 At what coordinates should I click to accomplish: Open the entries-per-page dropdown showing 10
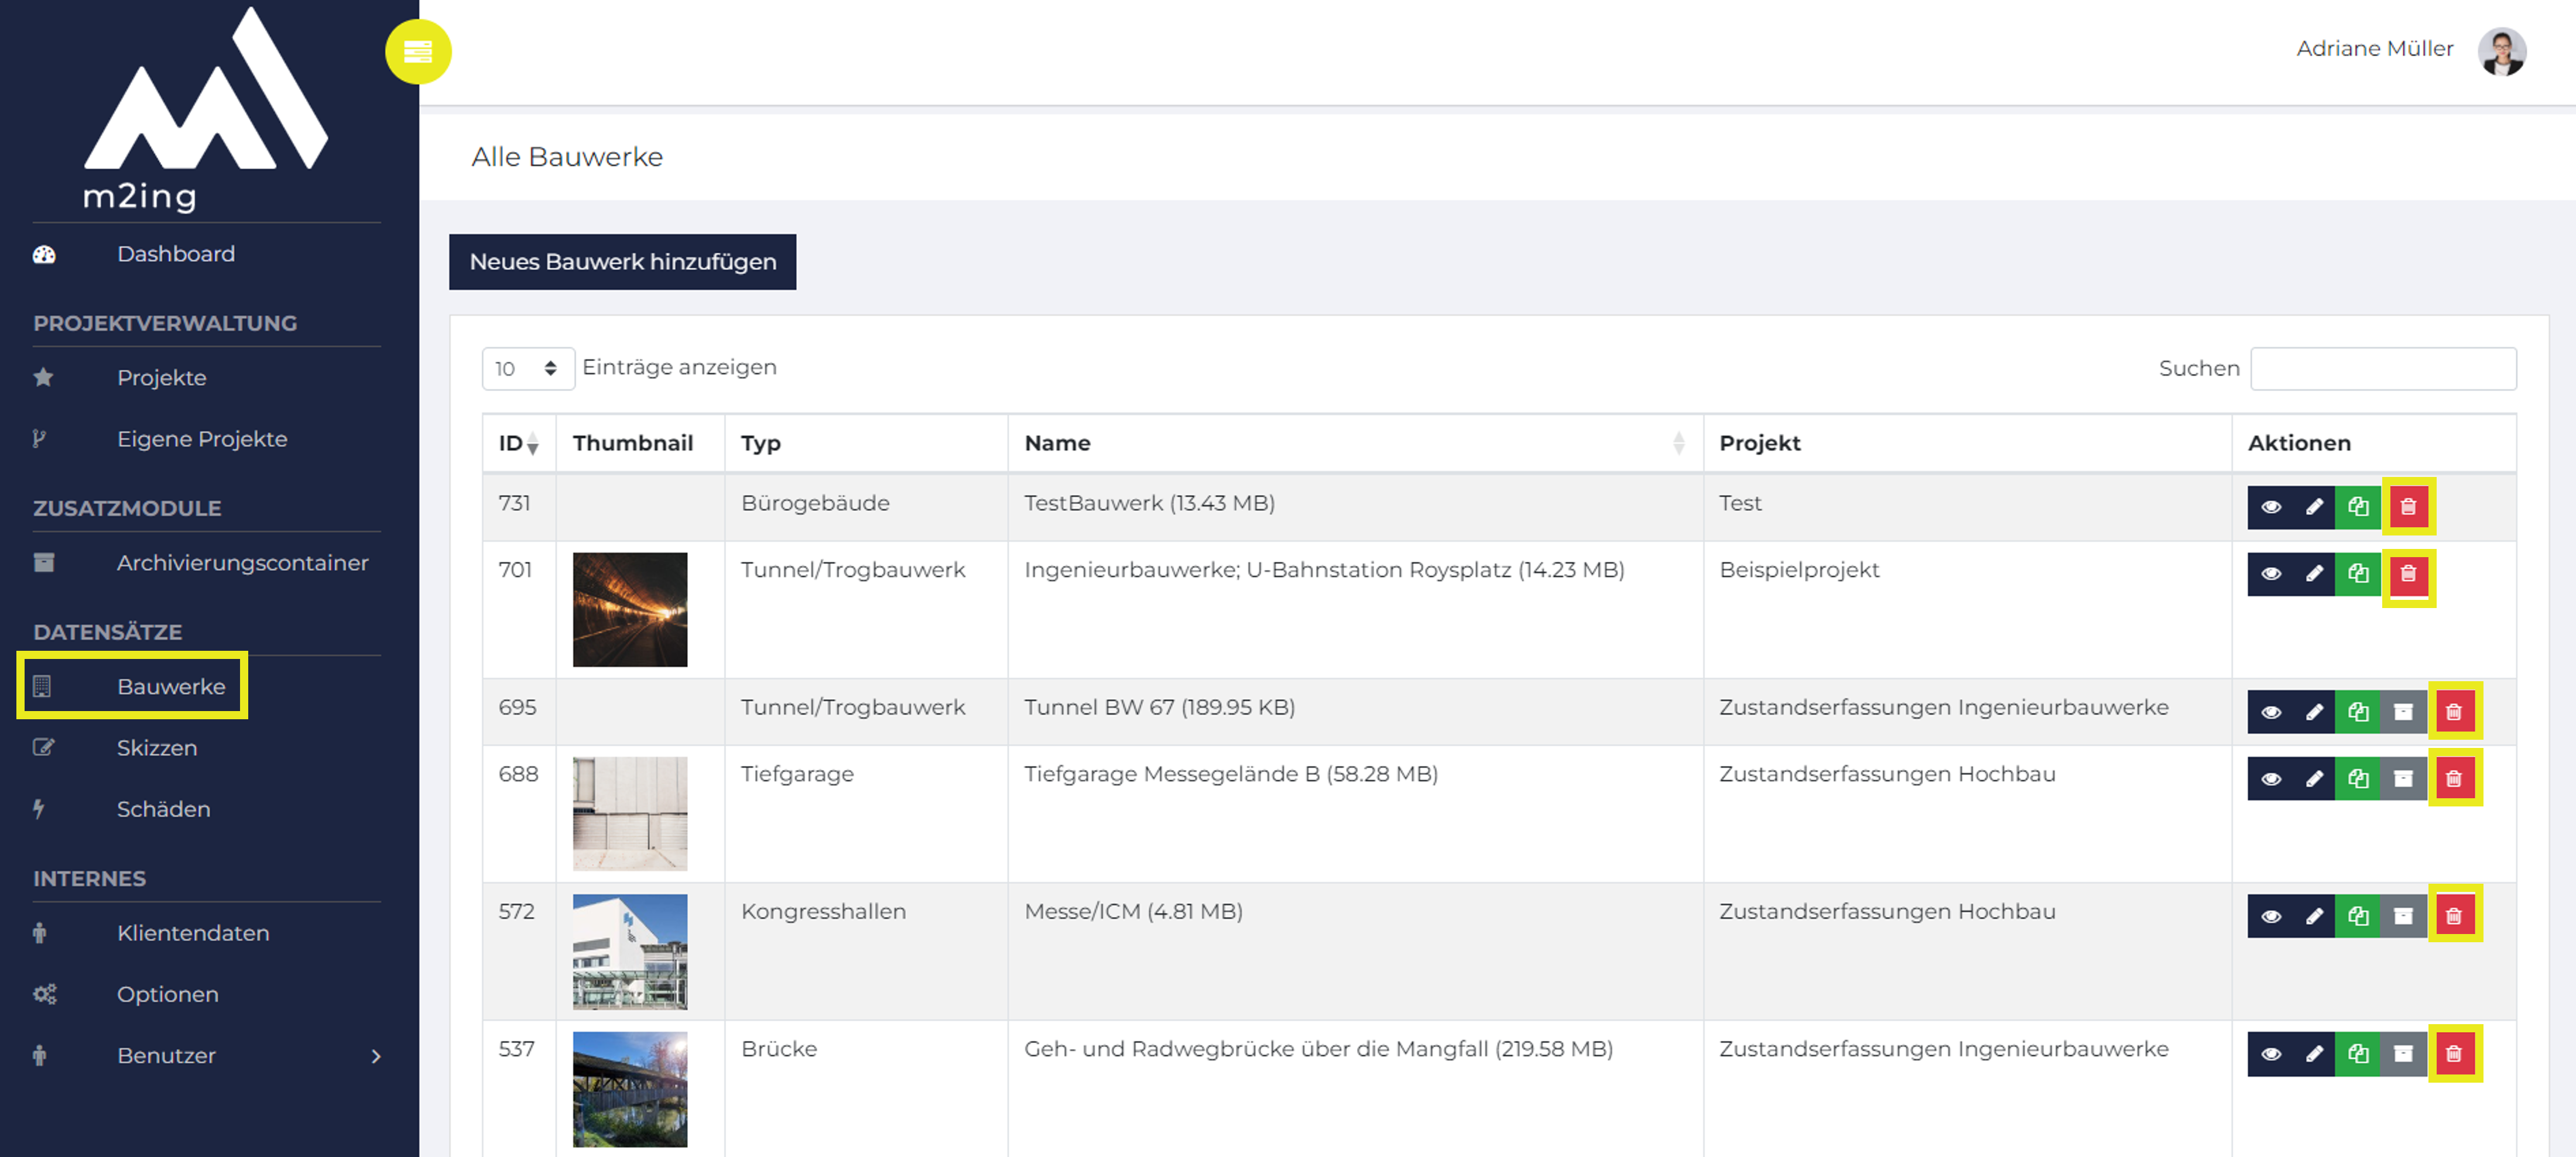click(x=527, y=369)
